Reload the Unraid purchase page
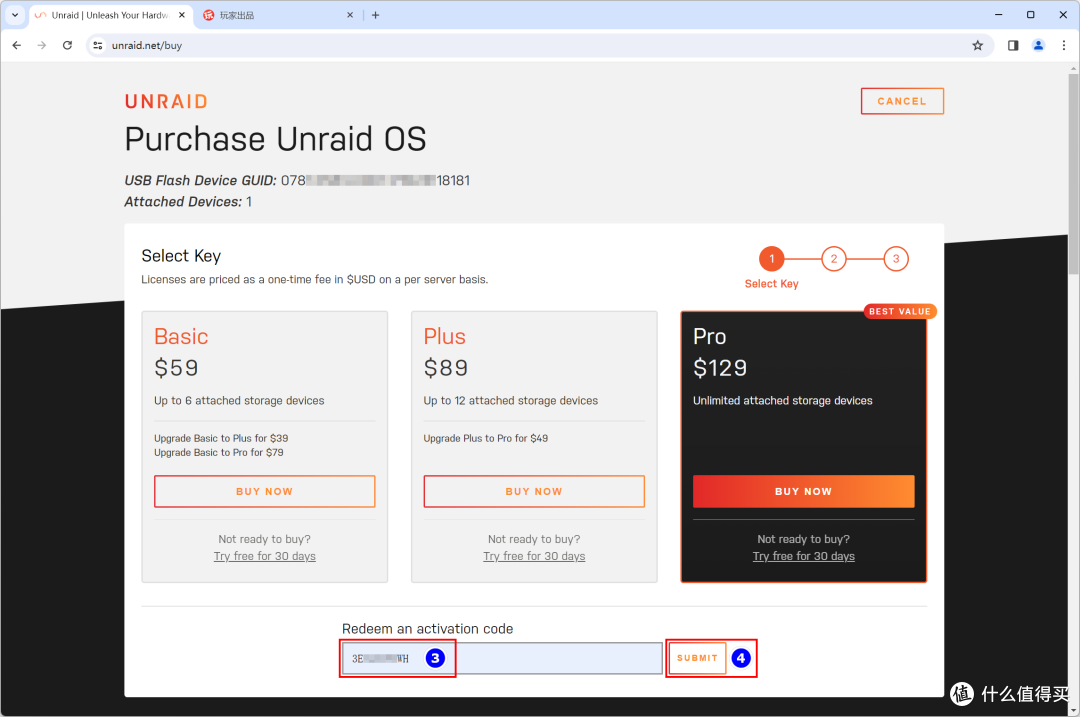The image size is (1080, 717). click(67, 45)
